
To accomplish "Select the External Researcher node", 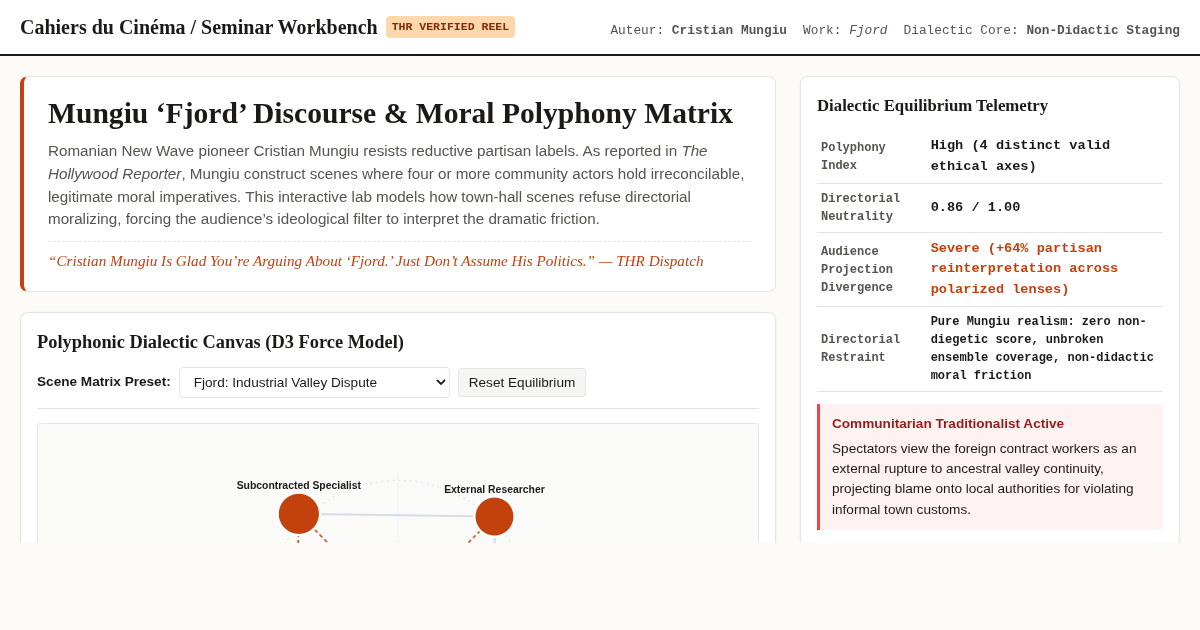I will click(494, 516).
